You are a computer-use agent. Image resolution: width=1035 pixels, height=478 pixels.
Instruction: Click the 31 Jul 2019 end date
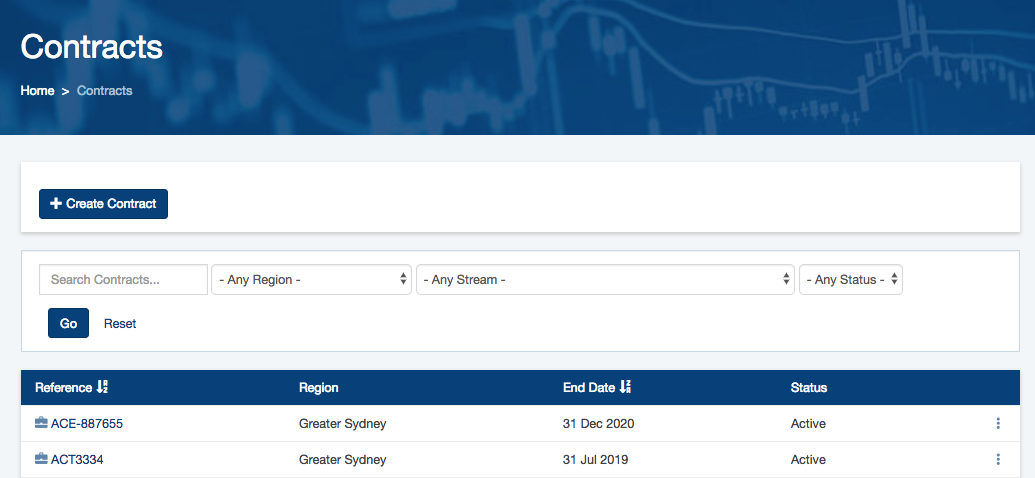(595, 459)
